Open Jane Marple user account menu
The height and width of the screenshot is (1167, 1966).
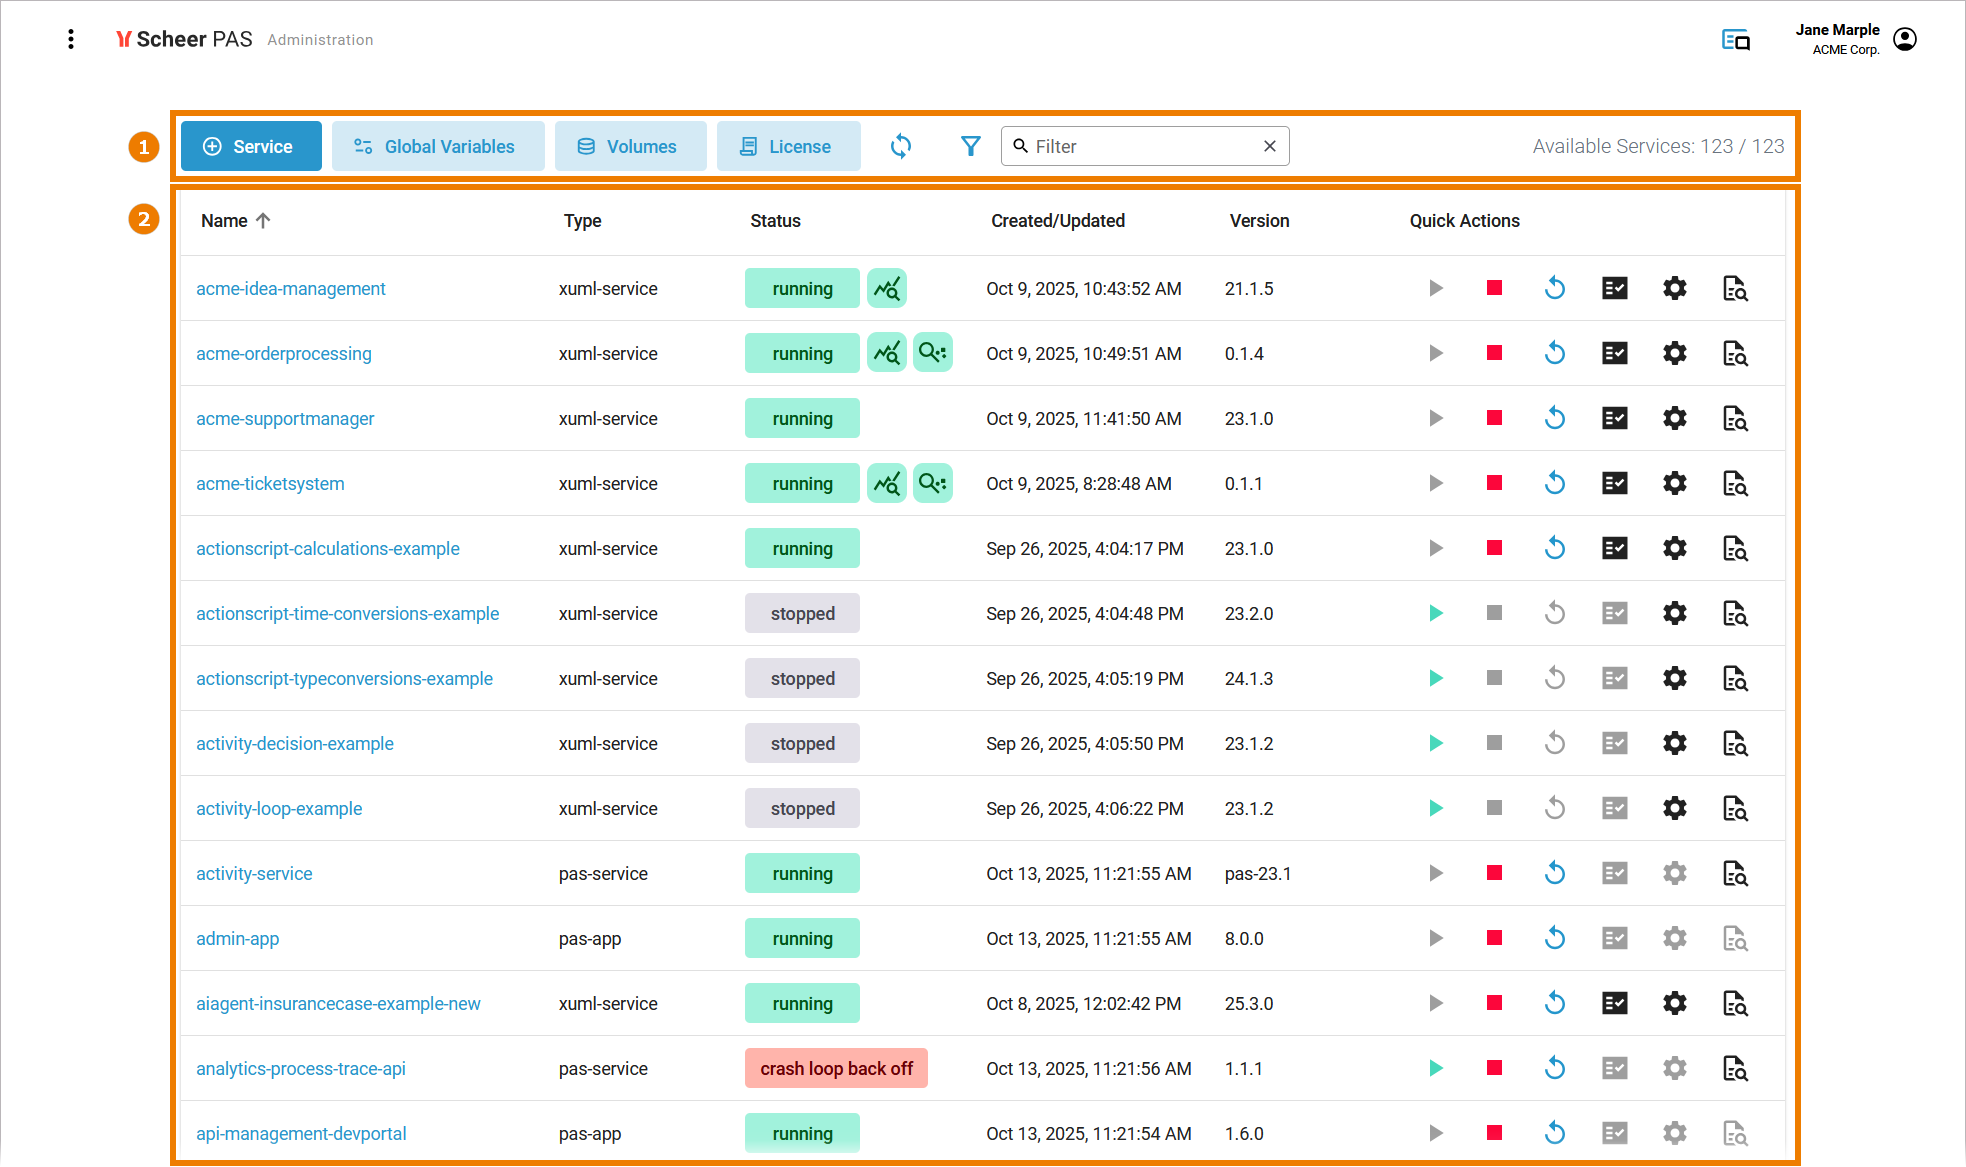(1905, 39)
